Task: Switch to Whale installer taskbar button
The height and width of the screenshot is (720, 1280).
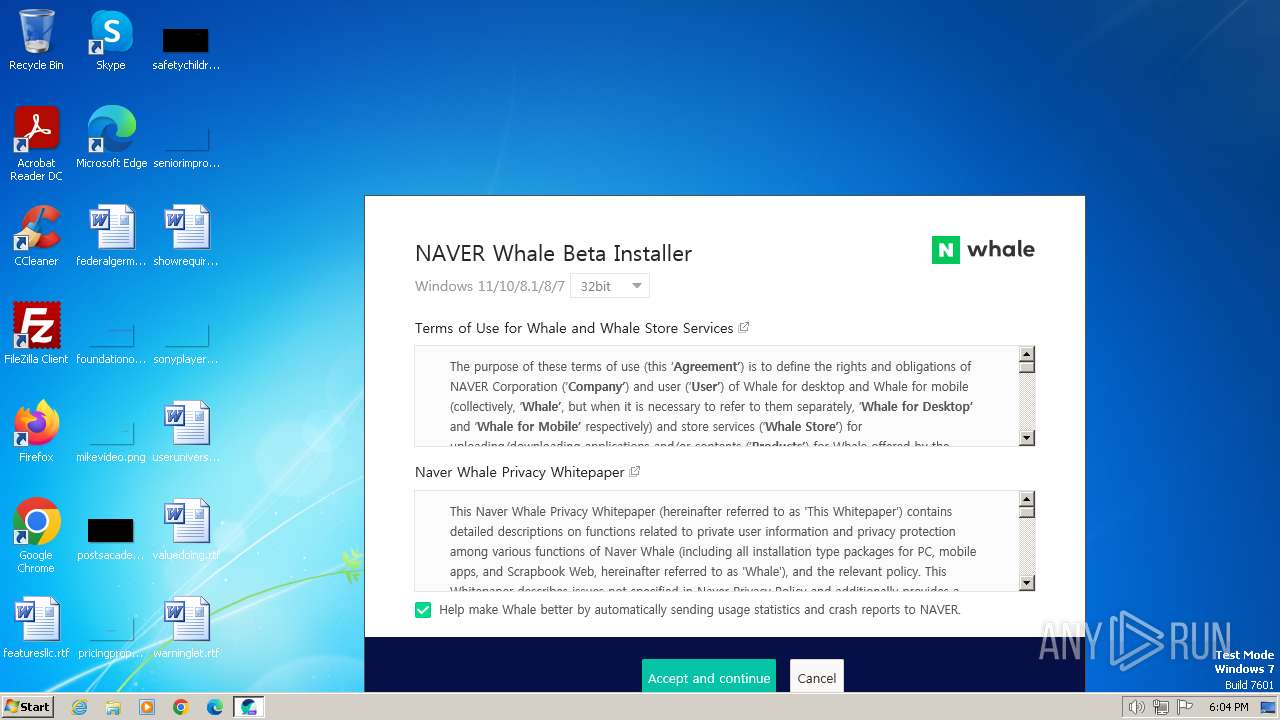Action: click(249, 707)
